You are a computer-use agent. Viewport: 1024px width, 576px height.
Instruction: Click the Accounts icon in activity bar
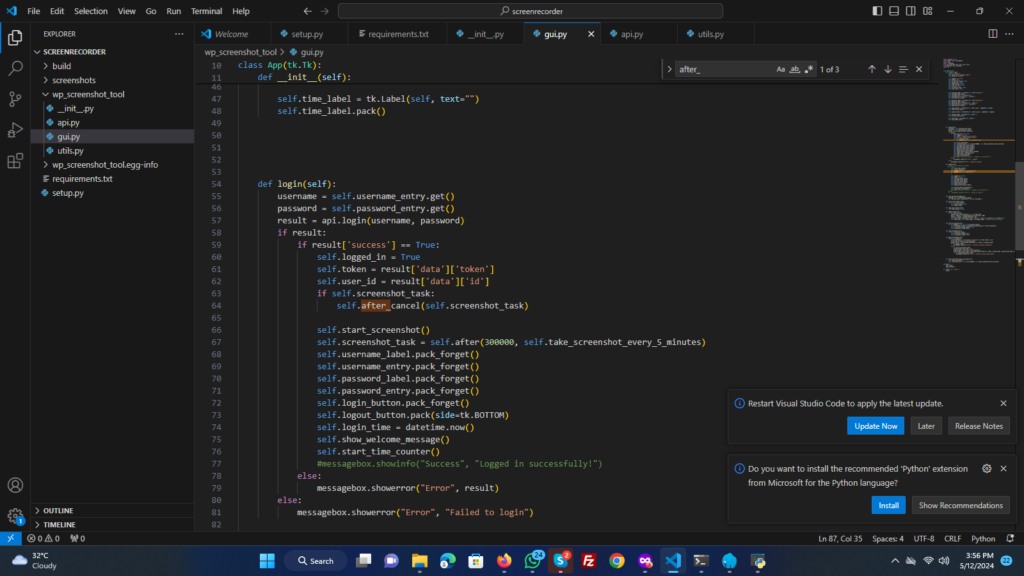[x=15, y=486]
